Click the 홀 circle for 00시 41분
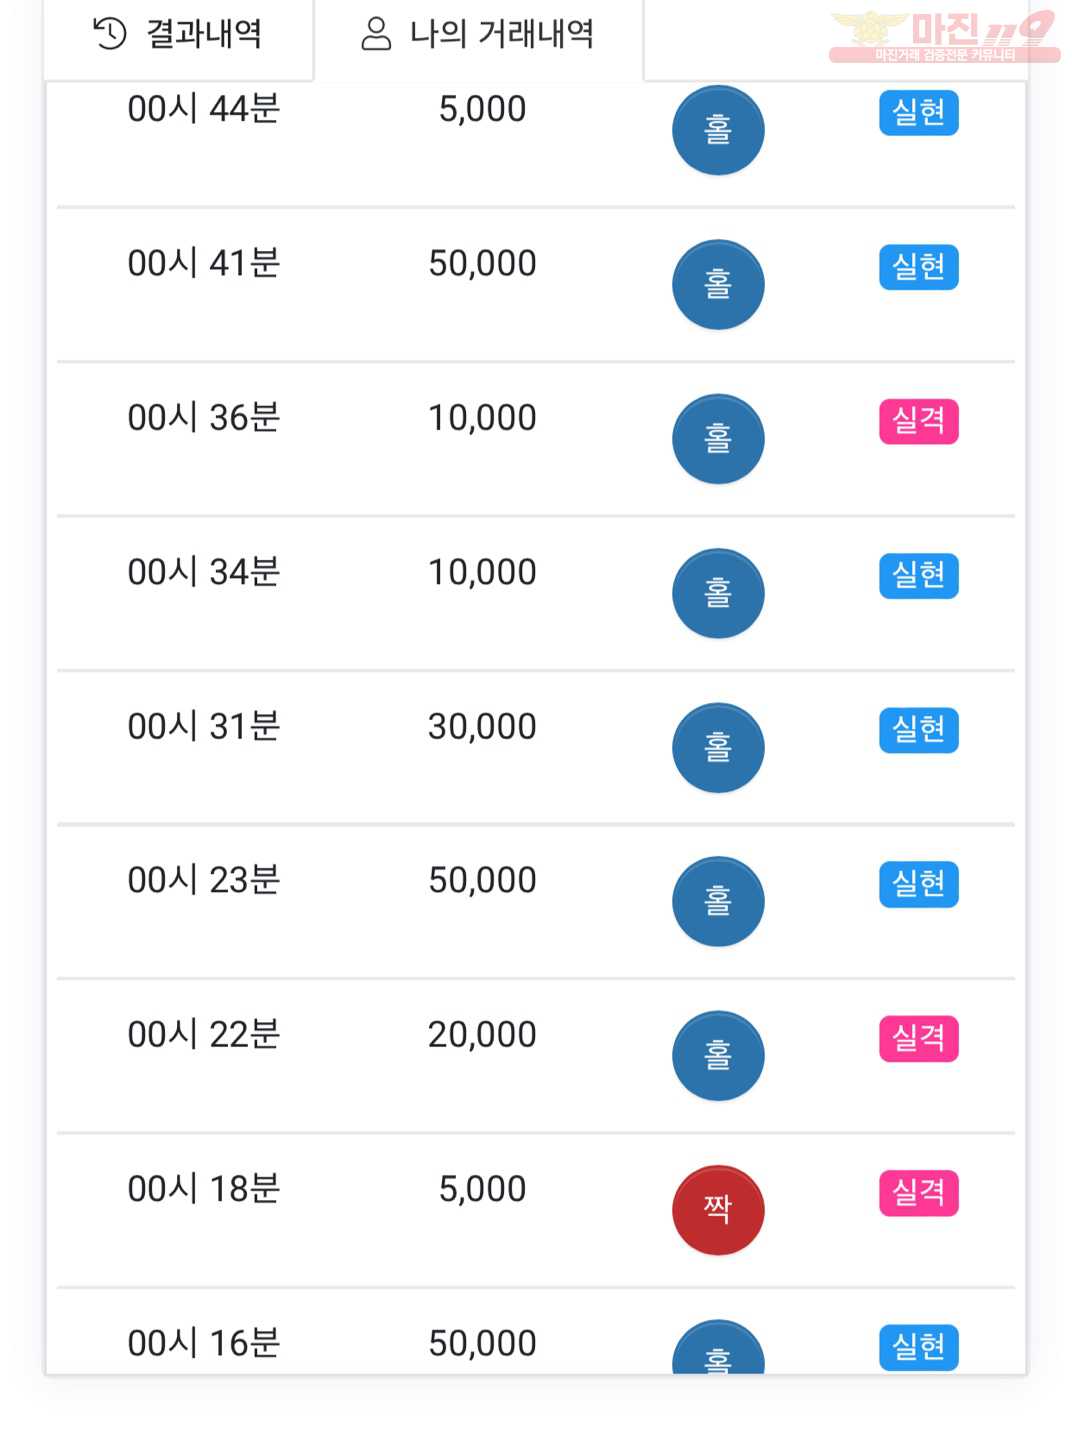The width and height of the screenshot is (1072, 1440). pyautogui.click(x=718, y=284)
